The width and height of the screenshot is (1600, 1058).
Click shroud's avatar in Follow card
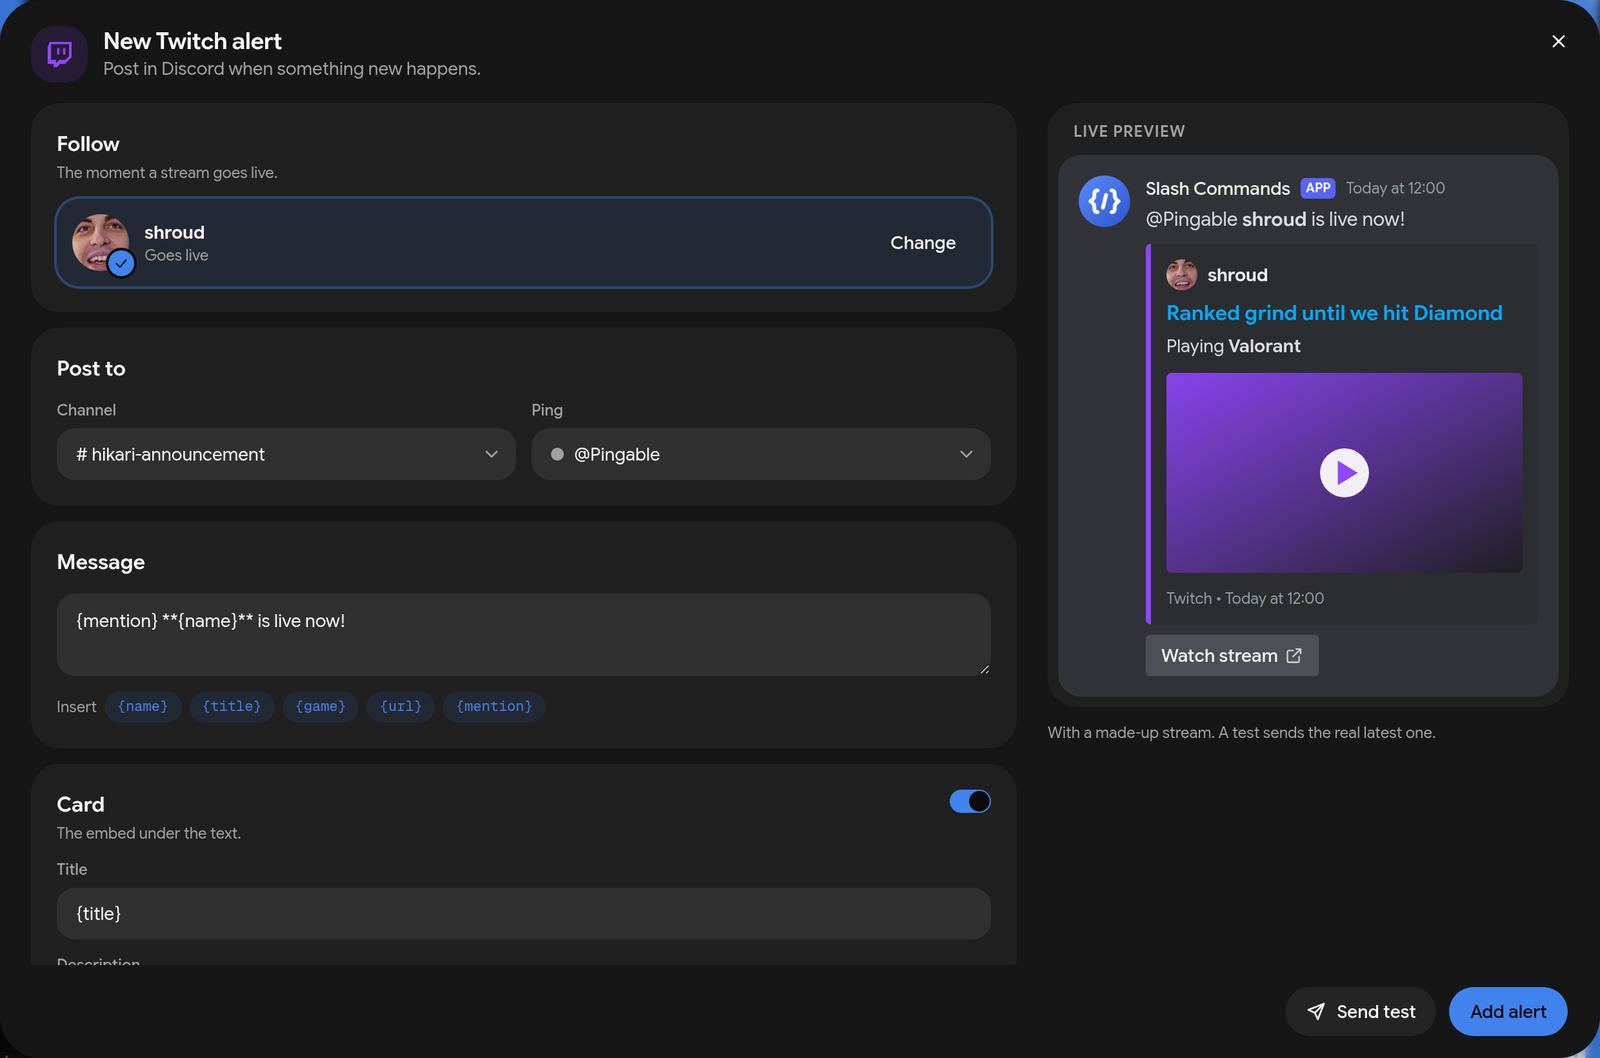point(100,242)
